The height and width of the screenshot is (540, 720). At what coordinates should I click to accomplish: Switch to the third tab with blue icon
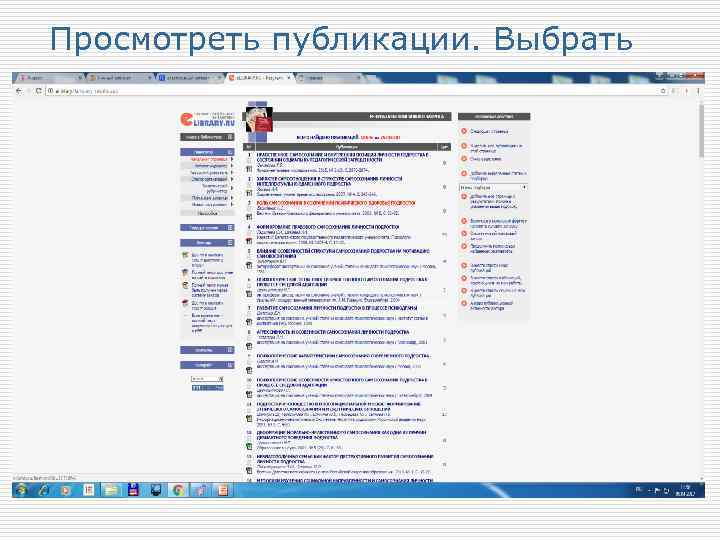point(189,78)
